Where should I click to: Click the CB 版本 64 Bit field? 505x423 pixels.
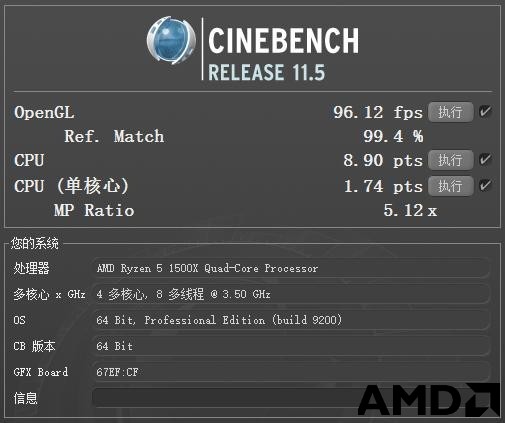(x=291, y=346)
